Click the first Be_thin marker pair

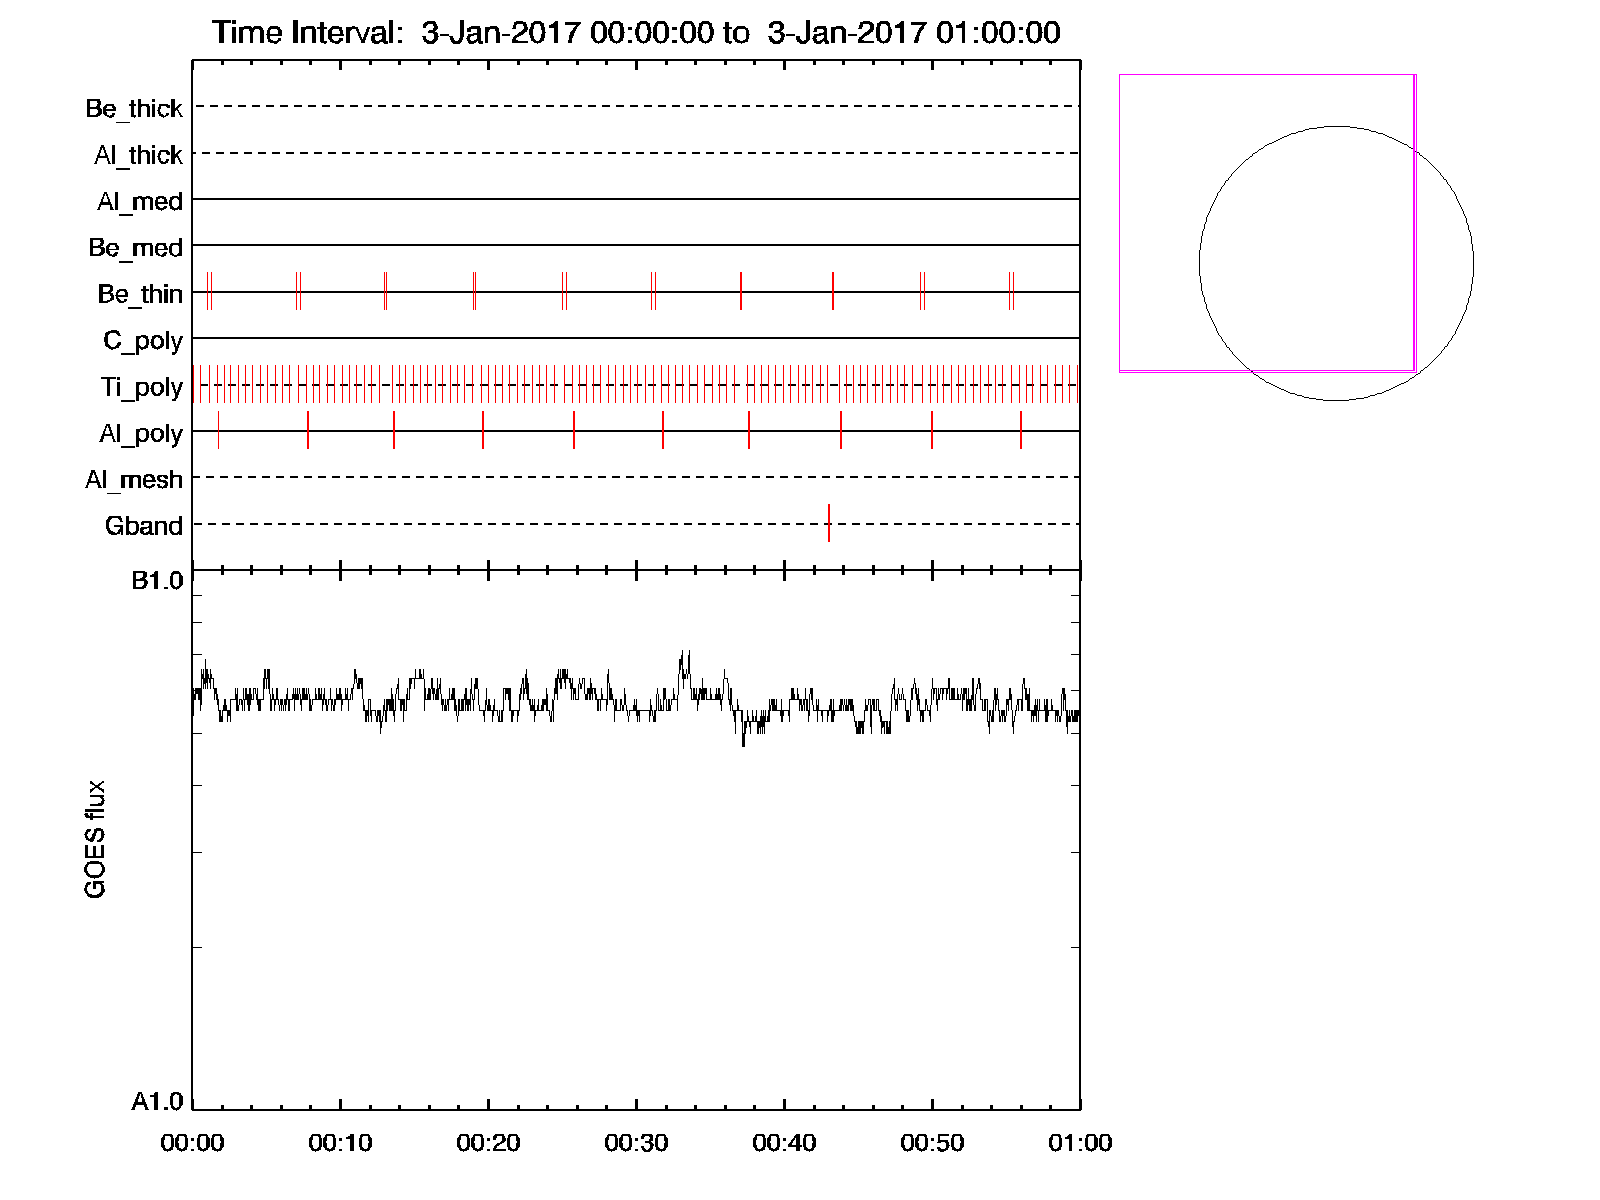[x=209, y=291]
